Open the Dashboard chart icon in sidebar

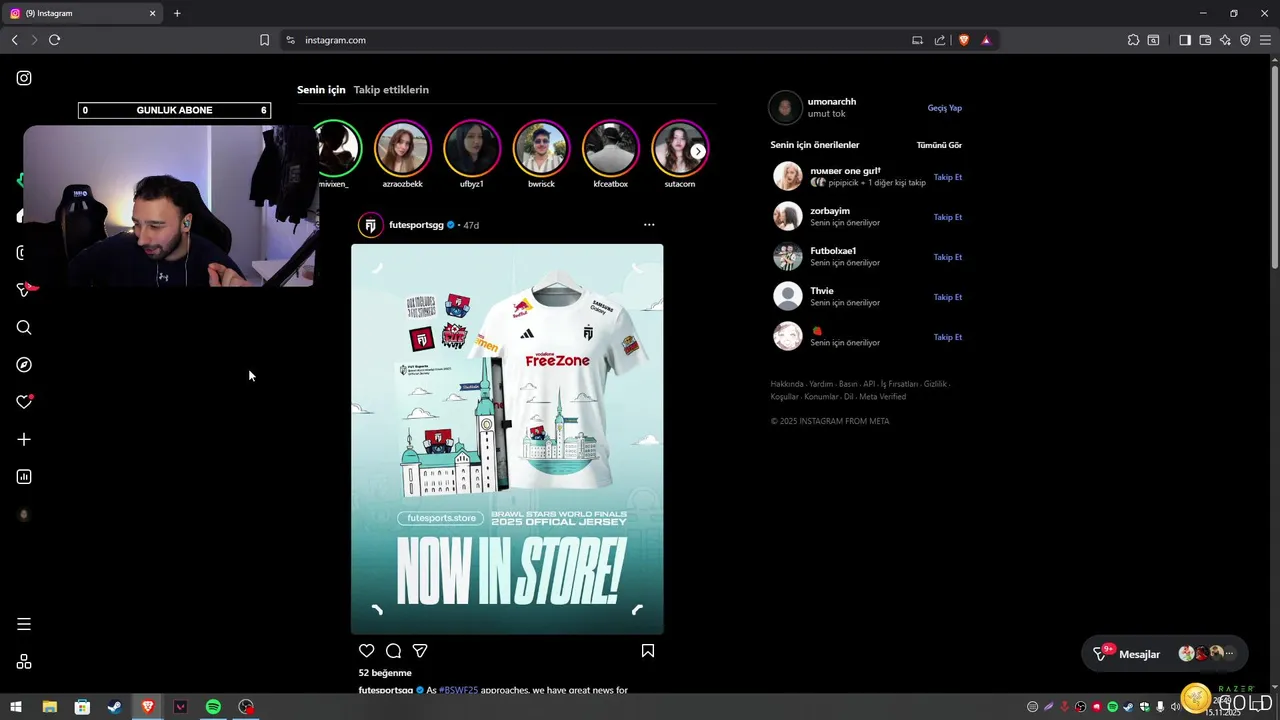point(24,477)
